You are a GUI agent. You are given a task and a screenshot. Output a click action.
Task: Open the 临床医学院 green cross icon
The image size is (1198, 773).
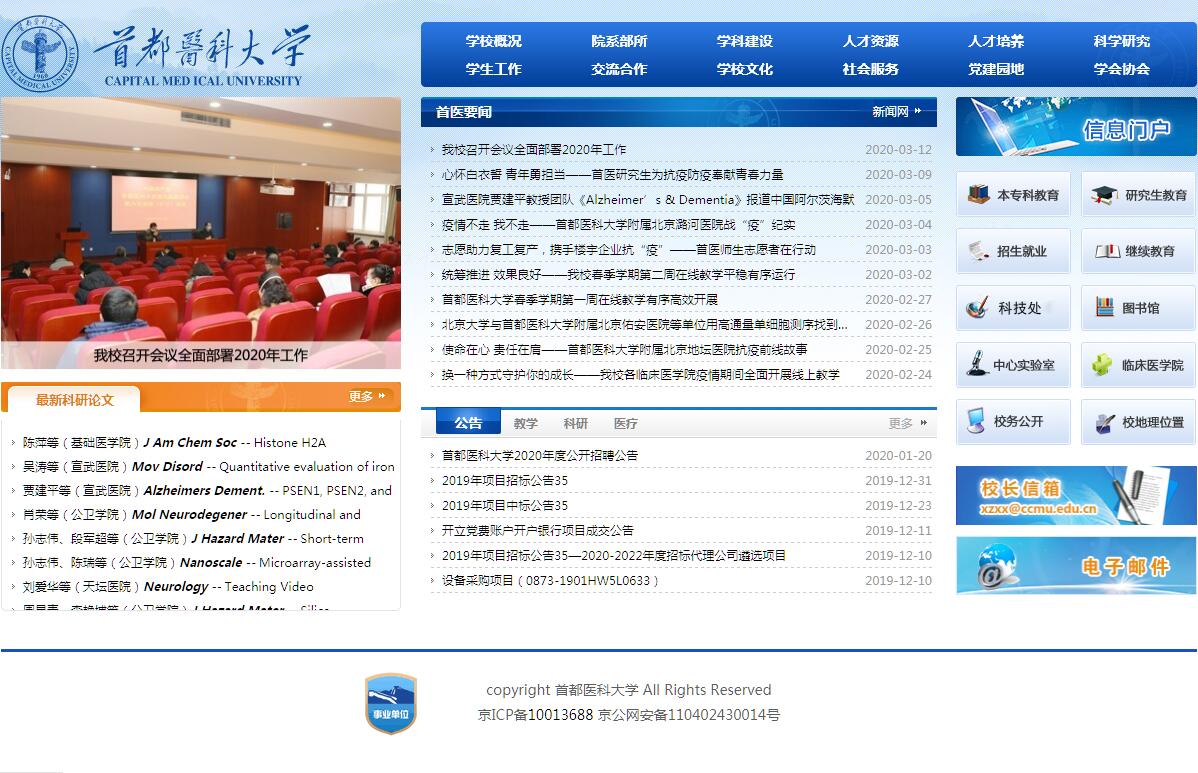tap(1102, 365)
